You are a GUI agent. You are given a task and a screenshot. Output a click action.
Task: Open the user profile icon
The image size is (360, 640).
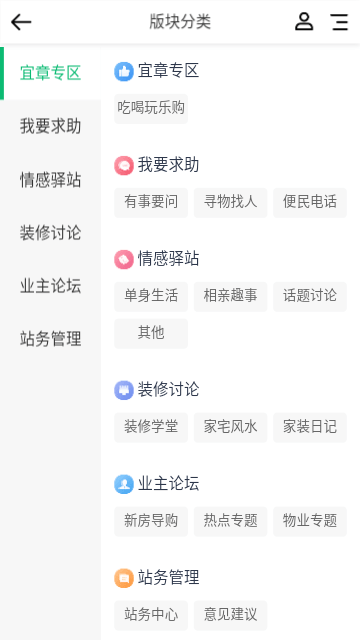[304, 22]
